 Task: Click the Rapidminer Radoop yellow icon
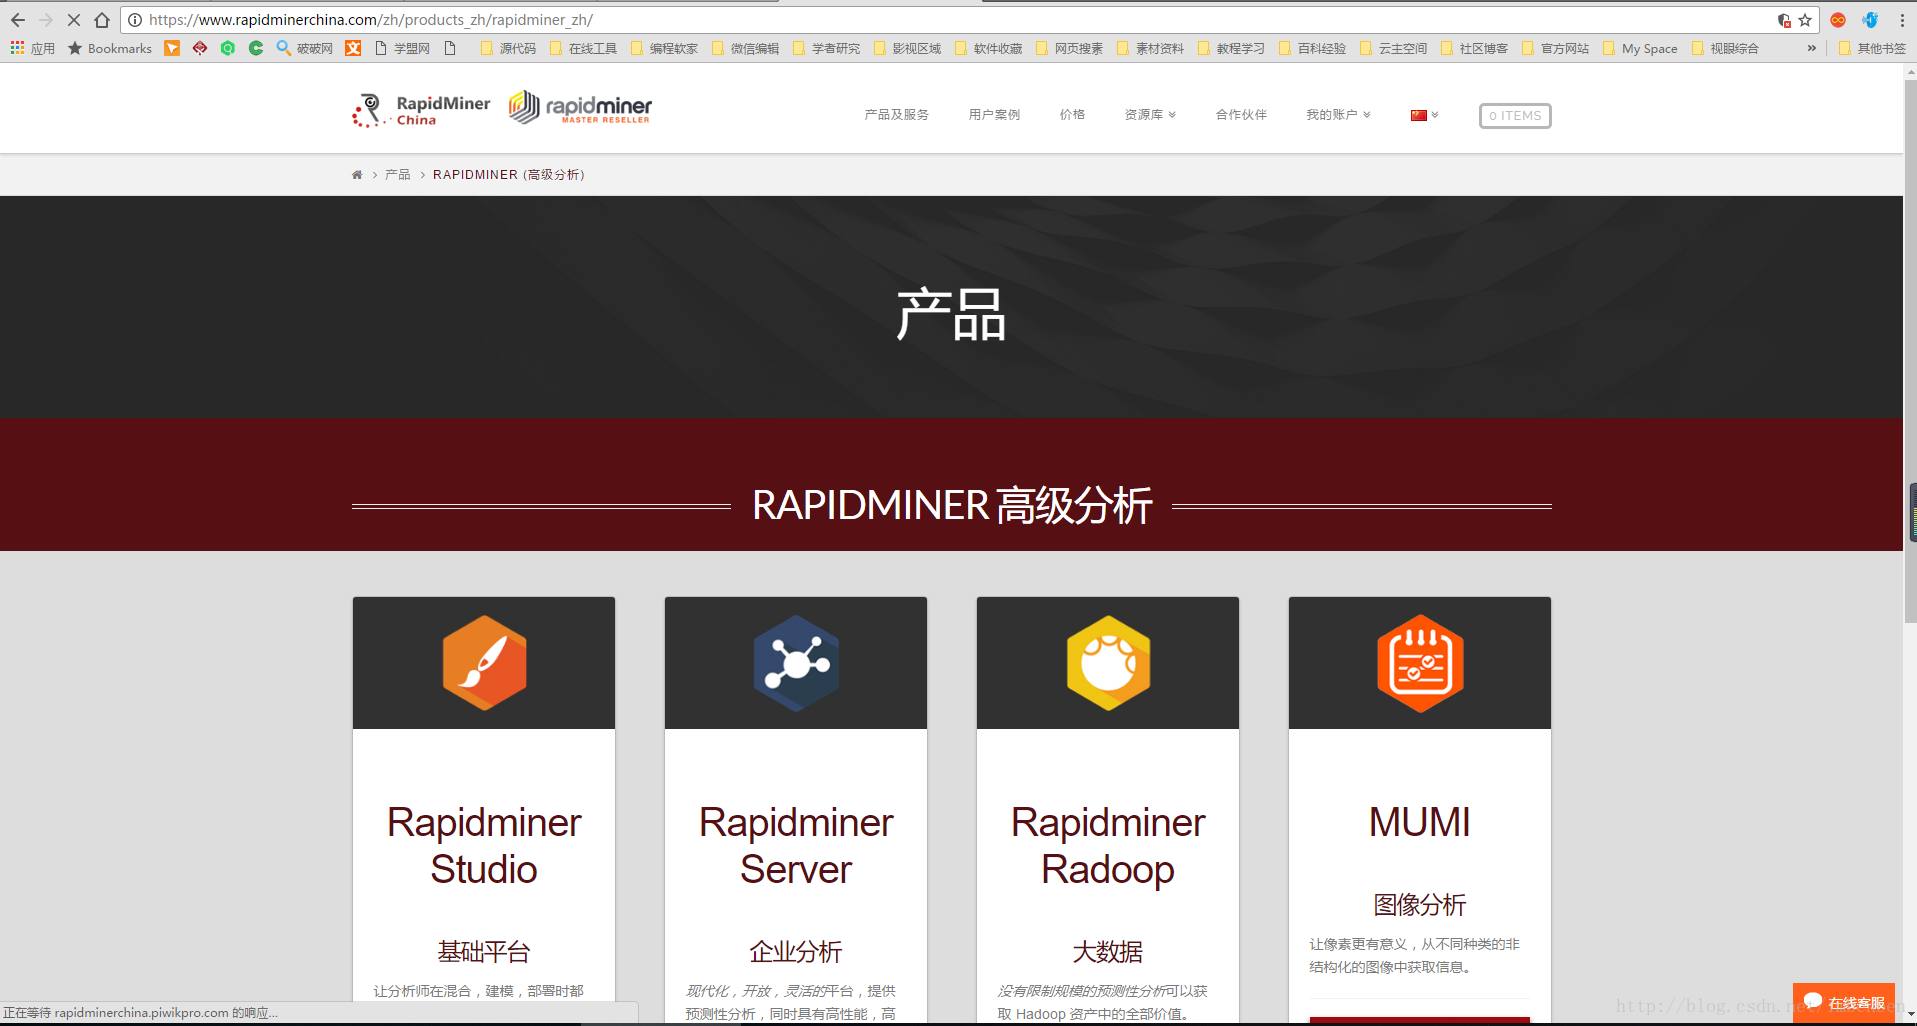[1108, 663]
